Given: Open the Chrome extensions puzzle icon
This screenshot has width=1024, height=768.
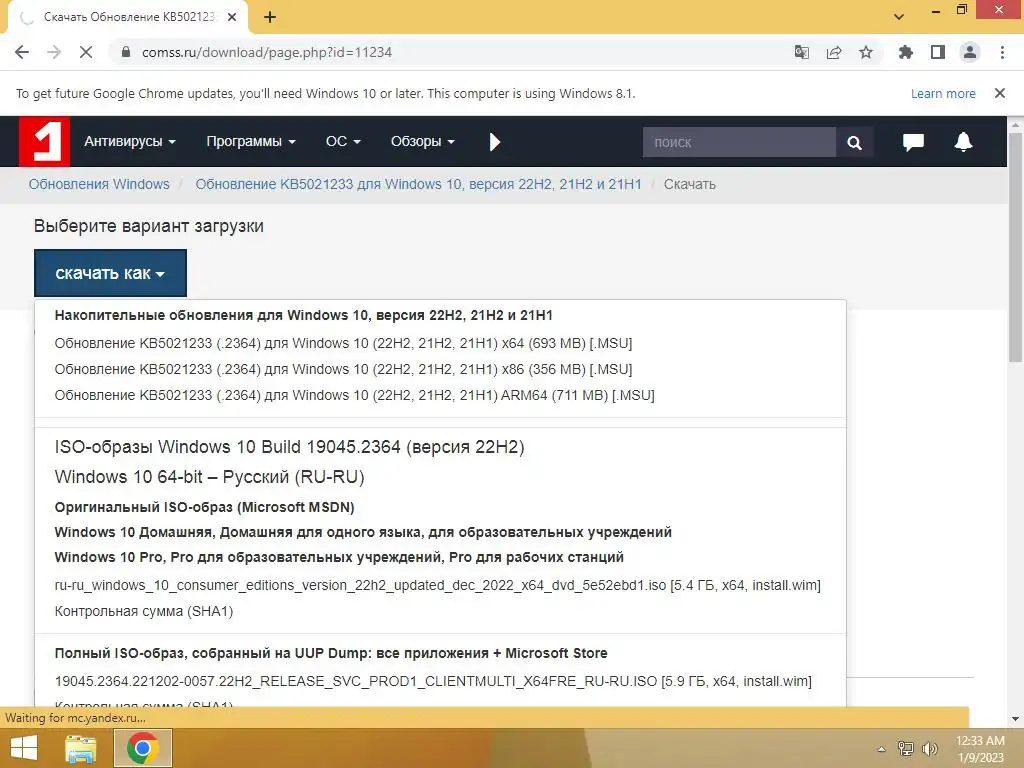Looking at the screenshot, I should (x=906, y=52).
